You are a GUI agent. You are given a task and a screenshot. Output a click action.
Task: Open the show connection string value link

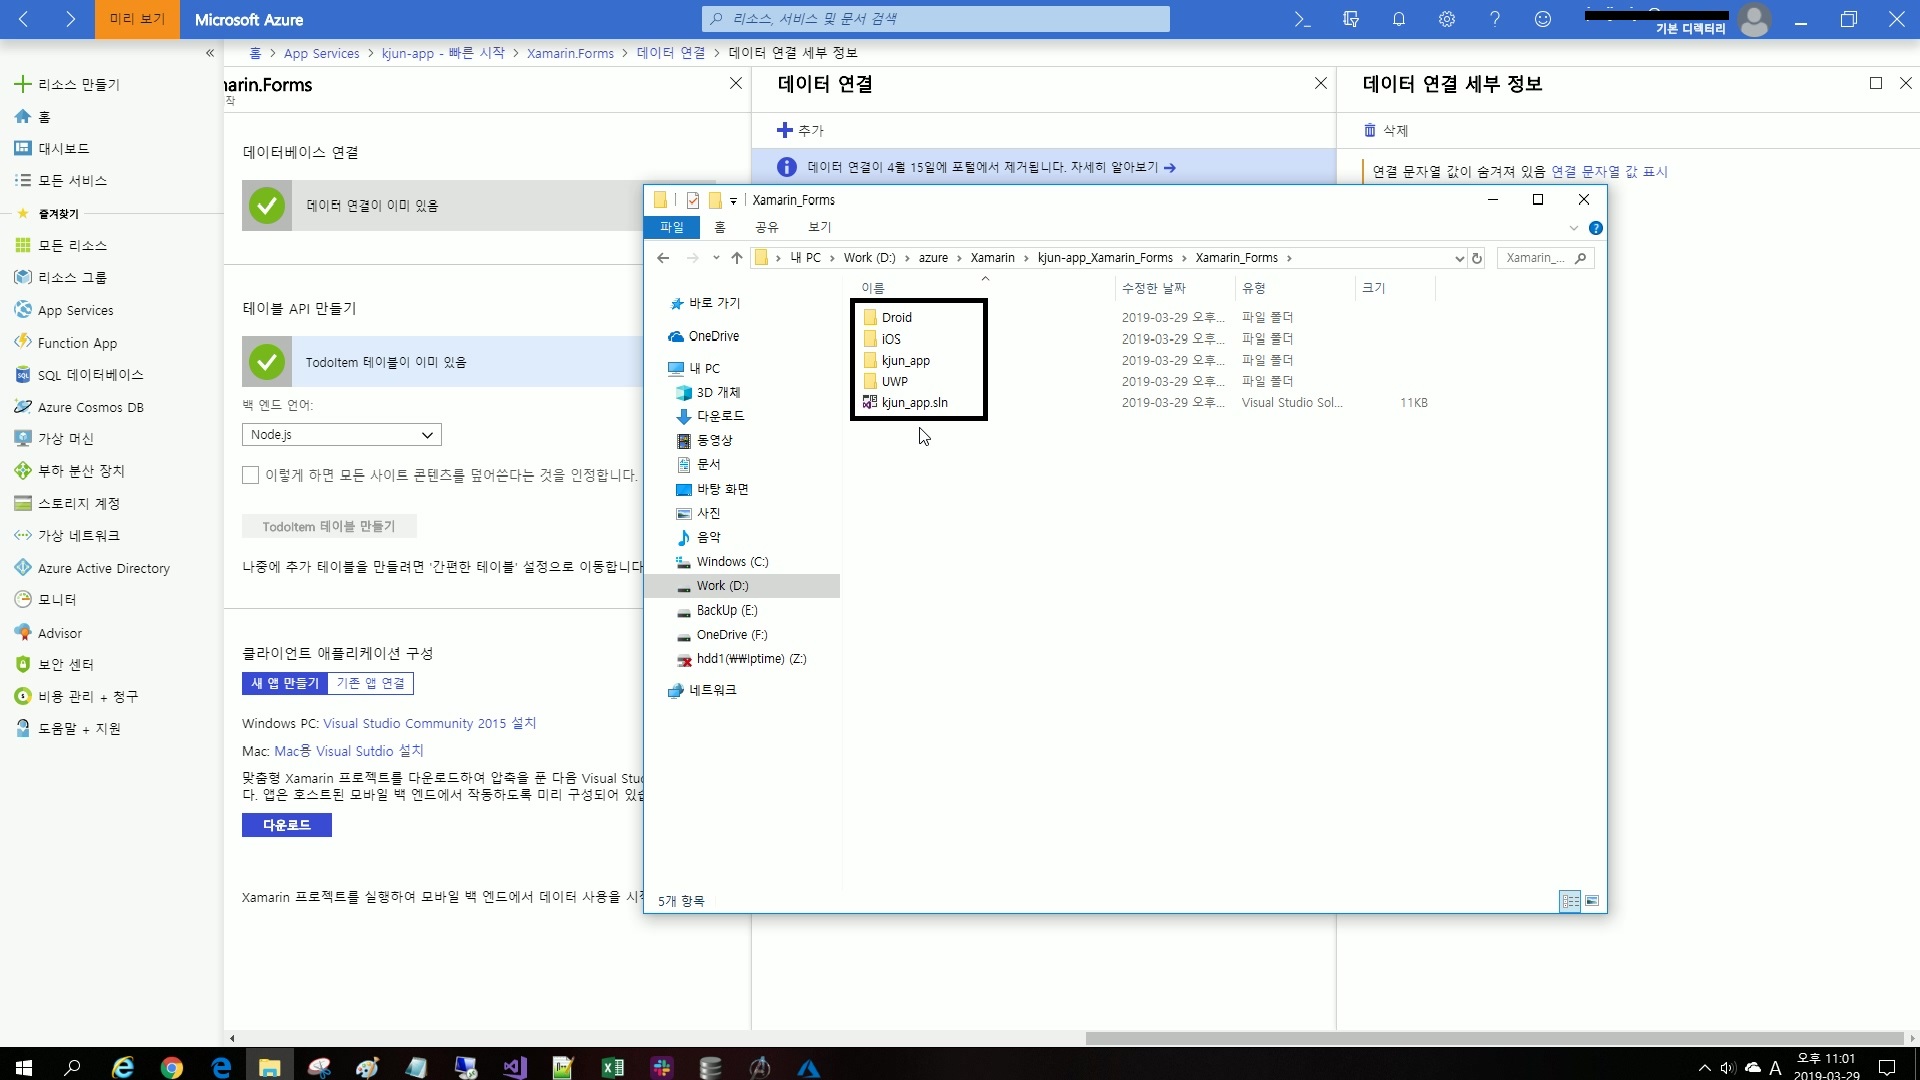point(1609,172)
